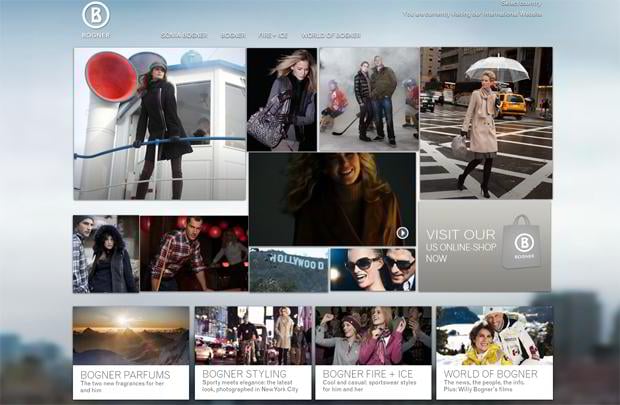Click the Bogner circular logo in header
Viewport: 620px width, 405px height.
96,15
